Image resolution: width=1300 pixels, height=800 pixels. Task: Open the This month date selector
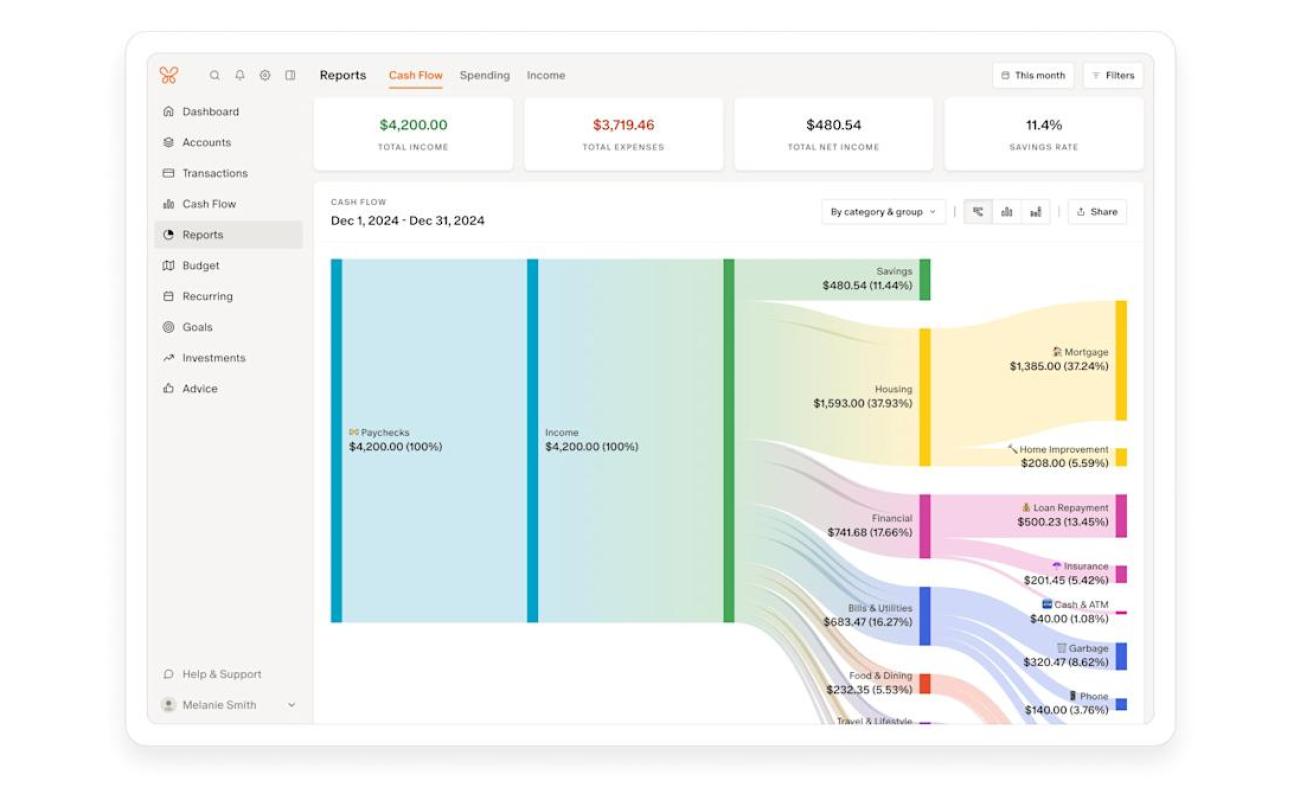[1031, 75]
